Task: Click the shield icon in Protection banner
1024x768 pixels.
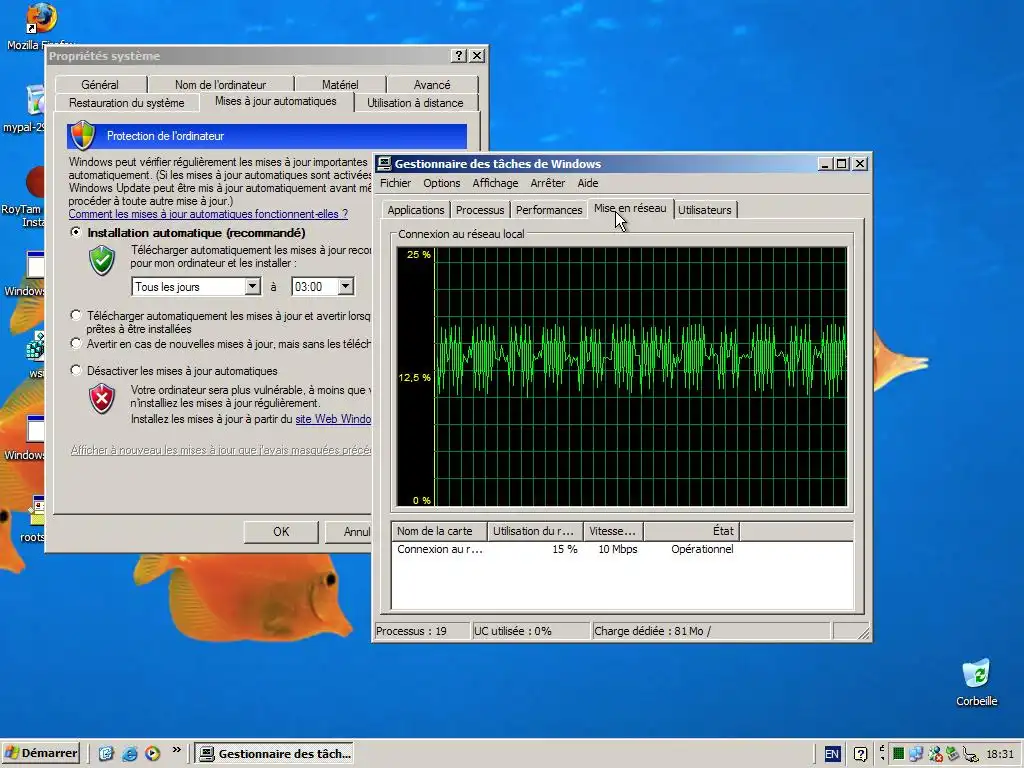Action: [x=83, y=135]
